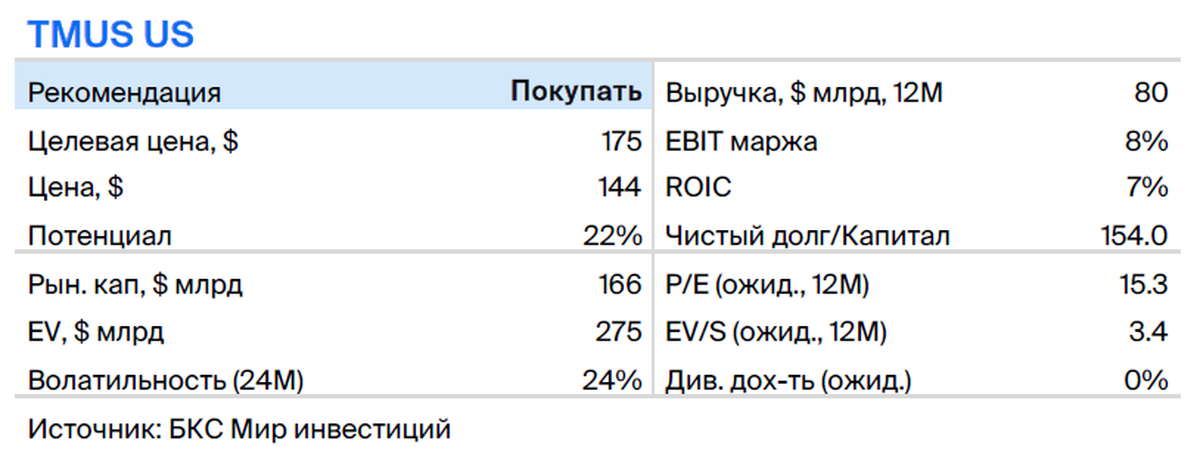Select the Потенциал row label
Screen dimensions: 1200x453
coord(100,236)
